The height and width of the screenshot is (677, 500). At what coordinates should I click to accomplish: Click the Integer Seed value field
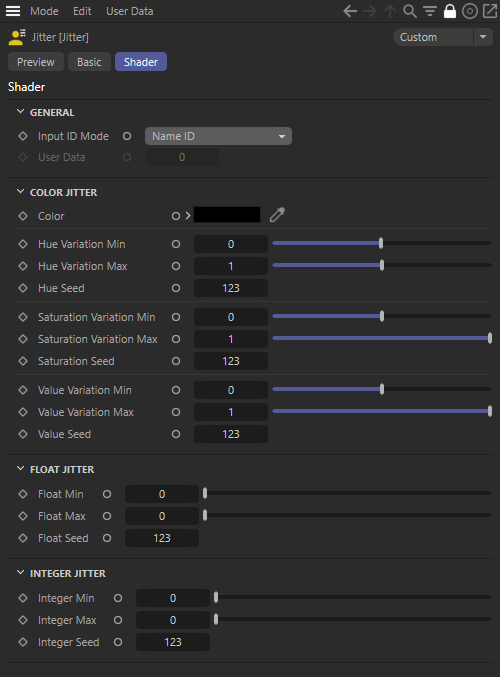tap(173, 642)
